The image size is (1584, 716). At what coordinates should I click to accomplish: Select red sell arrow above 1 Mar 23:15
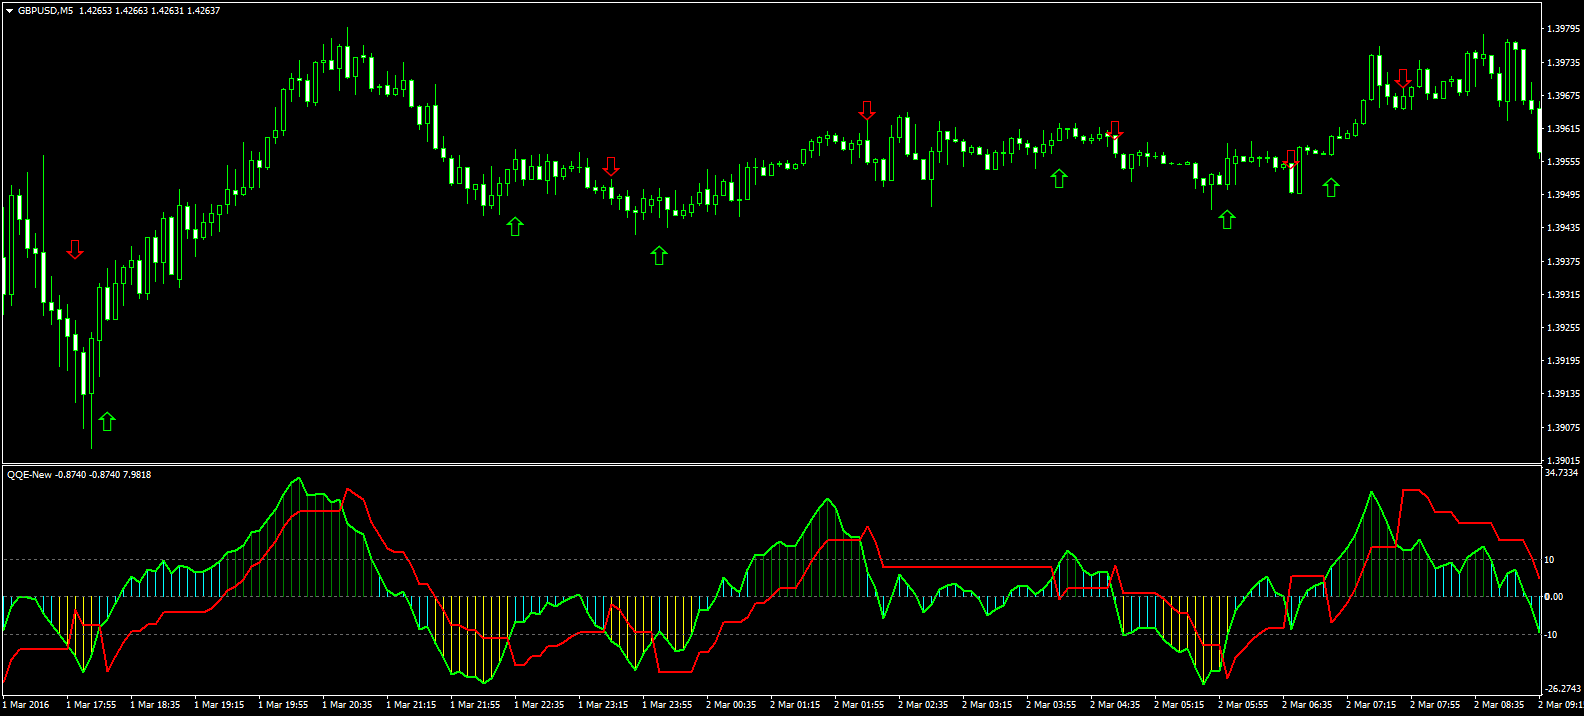611,166
